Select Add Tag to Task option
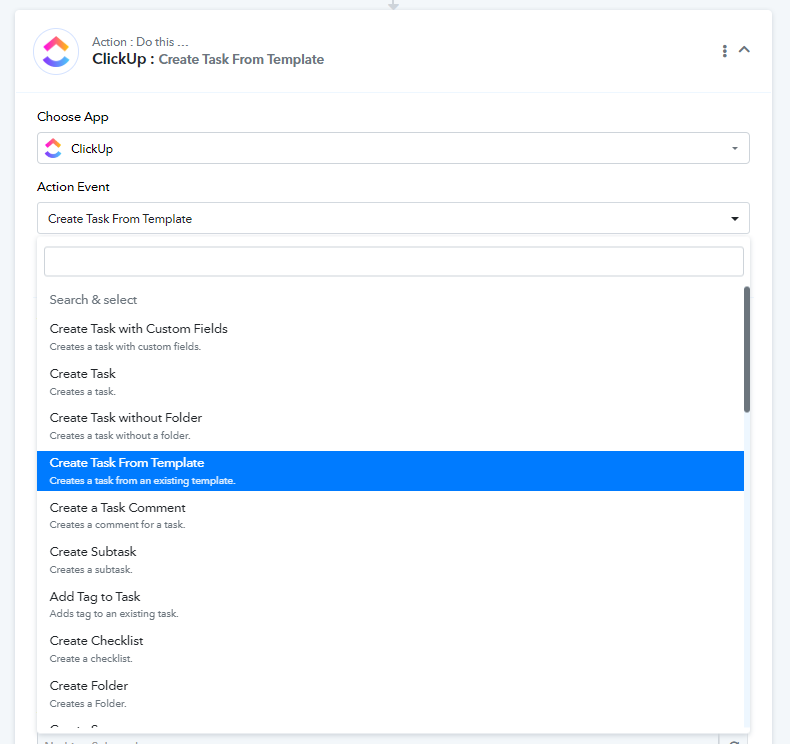The height and width of the screenshot is (744, 790). (x=390, y=604)
